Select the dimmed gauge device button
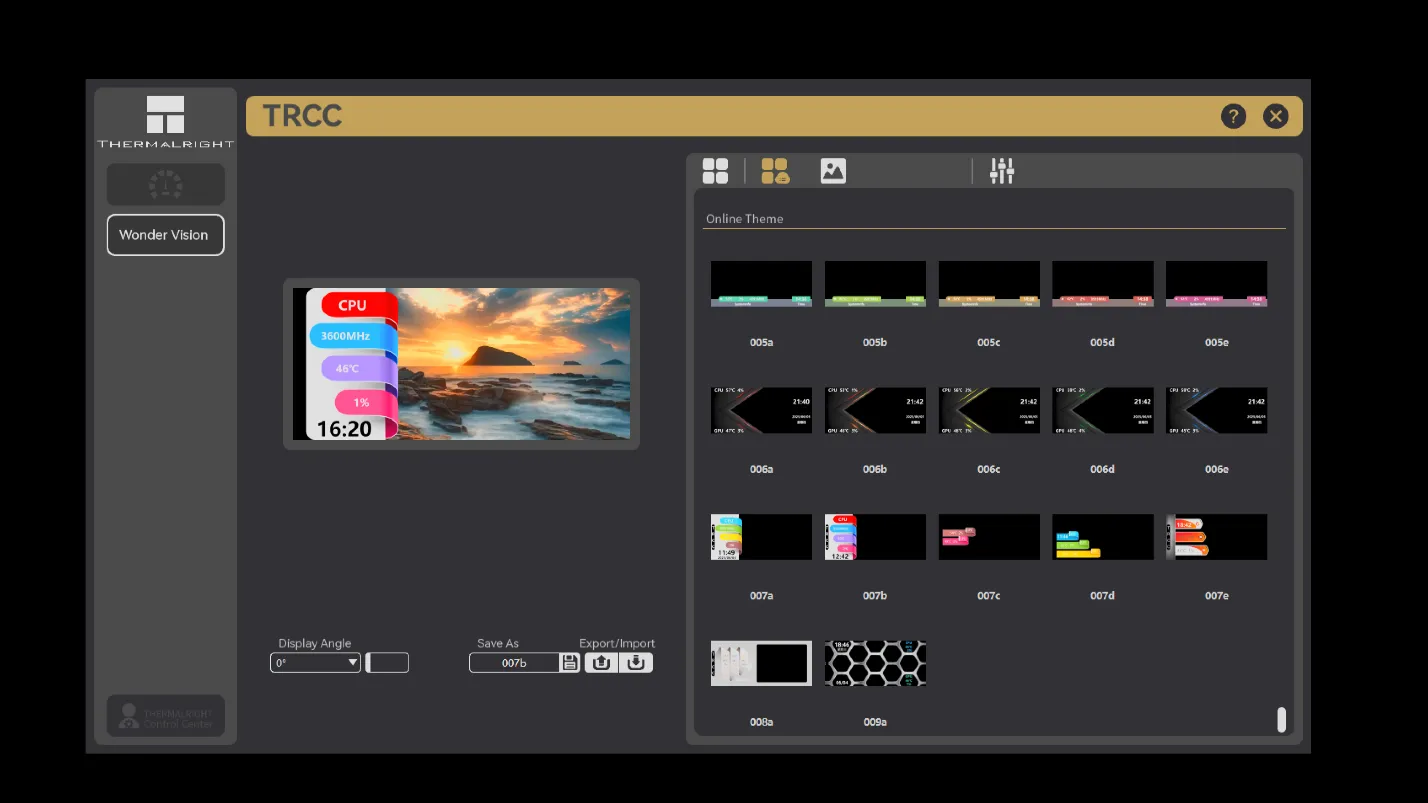The width and height of the screenshot is (1428, 803). coord(166,184)
